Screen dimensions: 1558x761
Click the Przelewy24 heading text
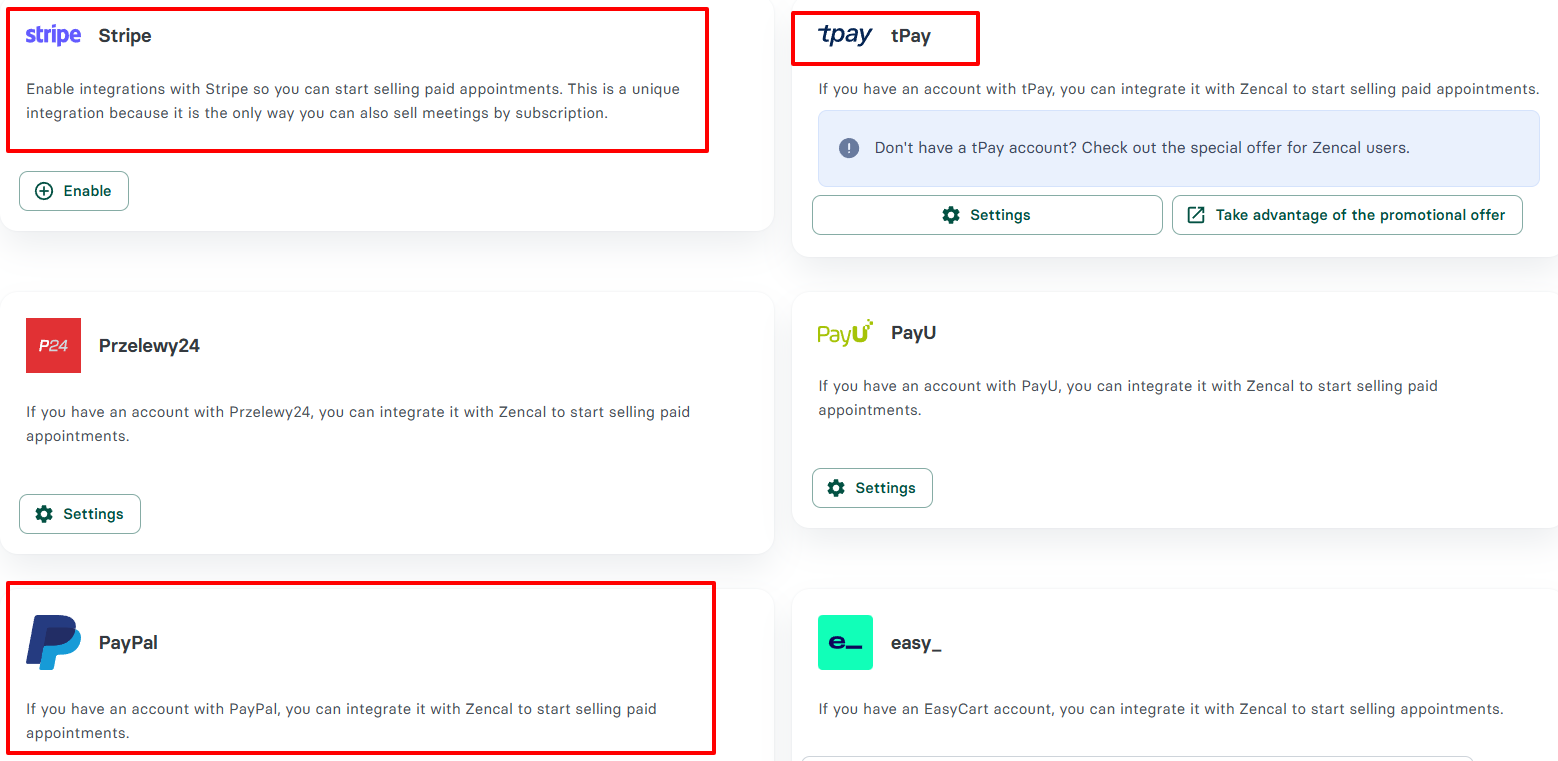point(149,346)
